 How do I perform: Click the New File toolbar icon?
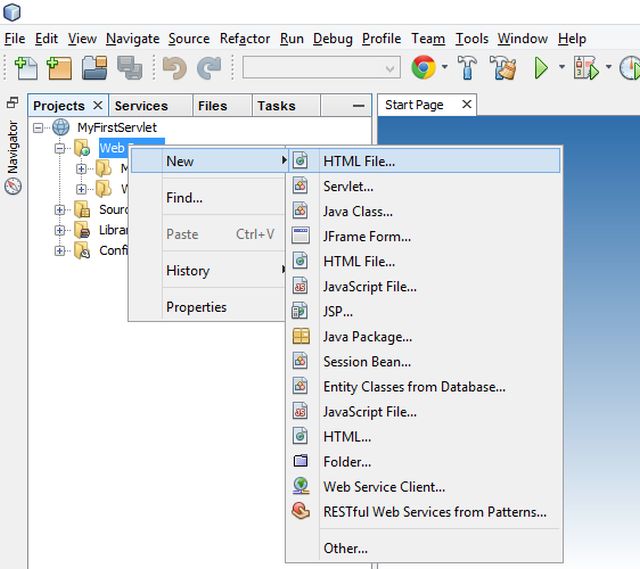click(x=26, y=68)
